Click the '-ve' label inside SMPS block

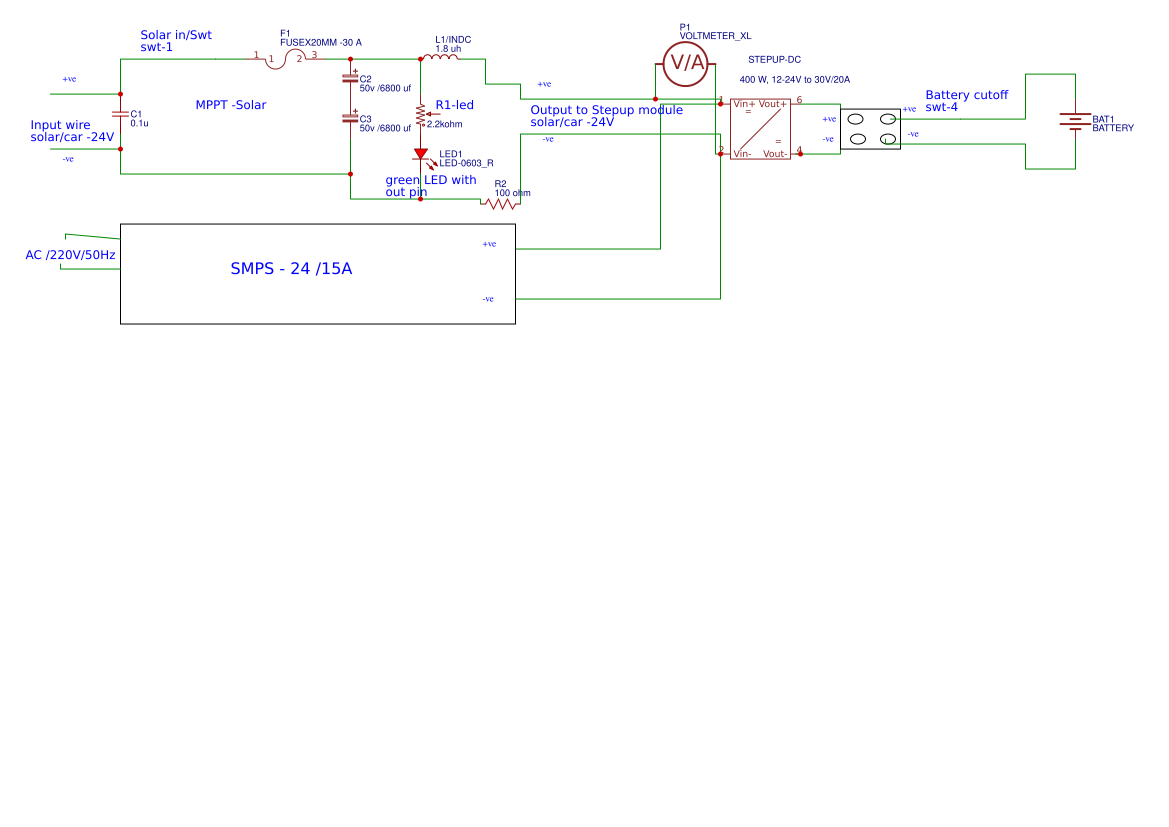pyautogui.click(x=488, y=299)
